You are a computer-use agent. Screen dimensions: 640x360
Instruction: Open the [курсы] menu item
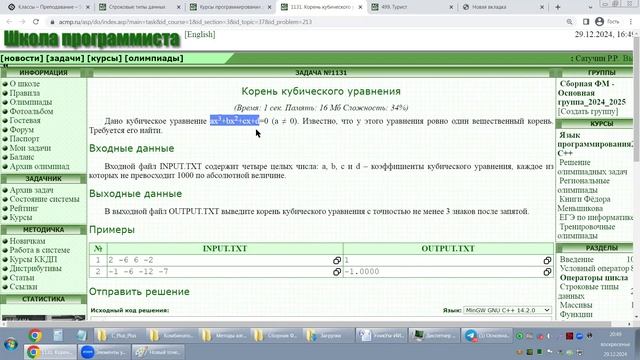104,58
